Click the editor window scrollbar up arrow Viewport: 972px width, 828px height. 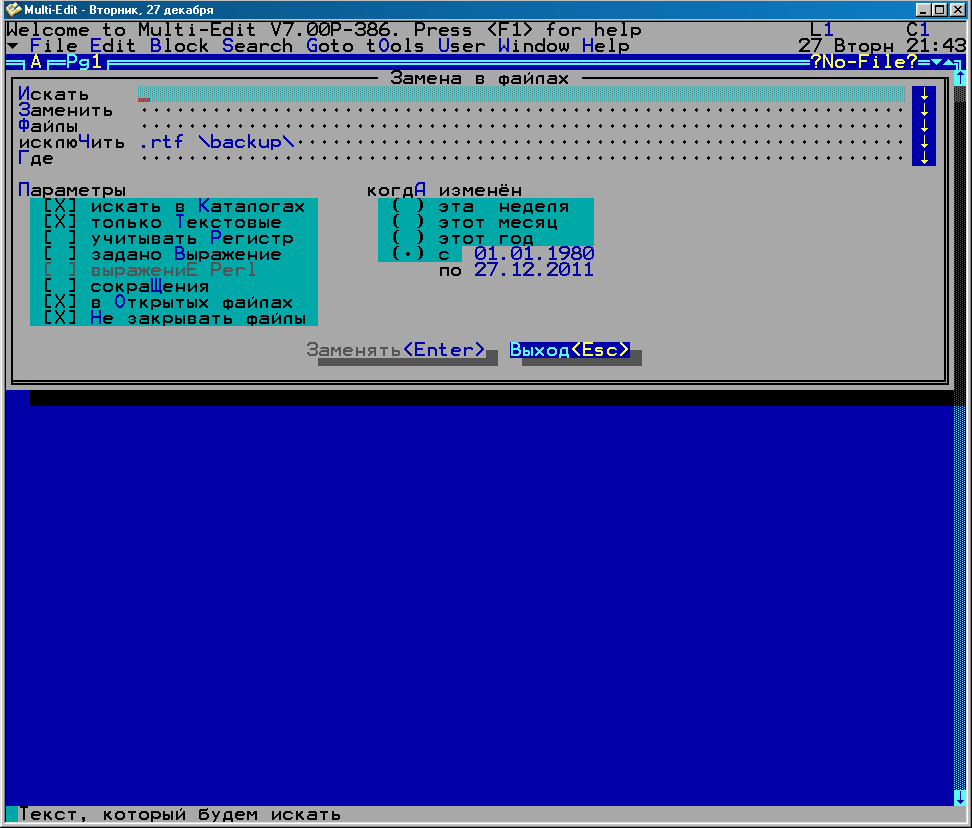(x=960, y=77)
